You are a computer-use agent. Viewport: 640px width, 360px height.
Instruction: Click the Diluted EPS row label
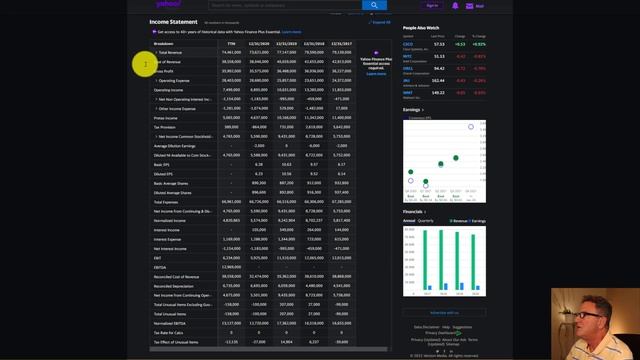tap(163, 174)
